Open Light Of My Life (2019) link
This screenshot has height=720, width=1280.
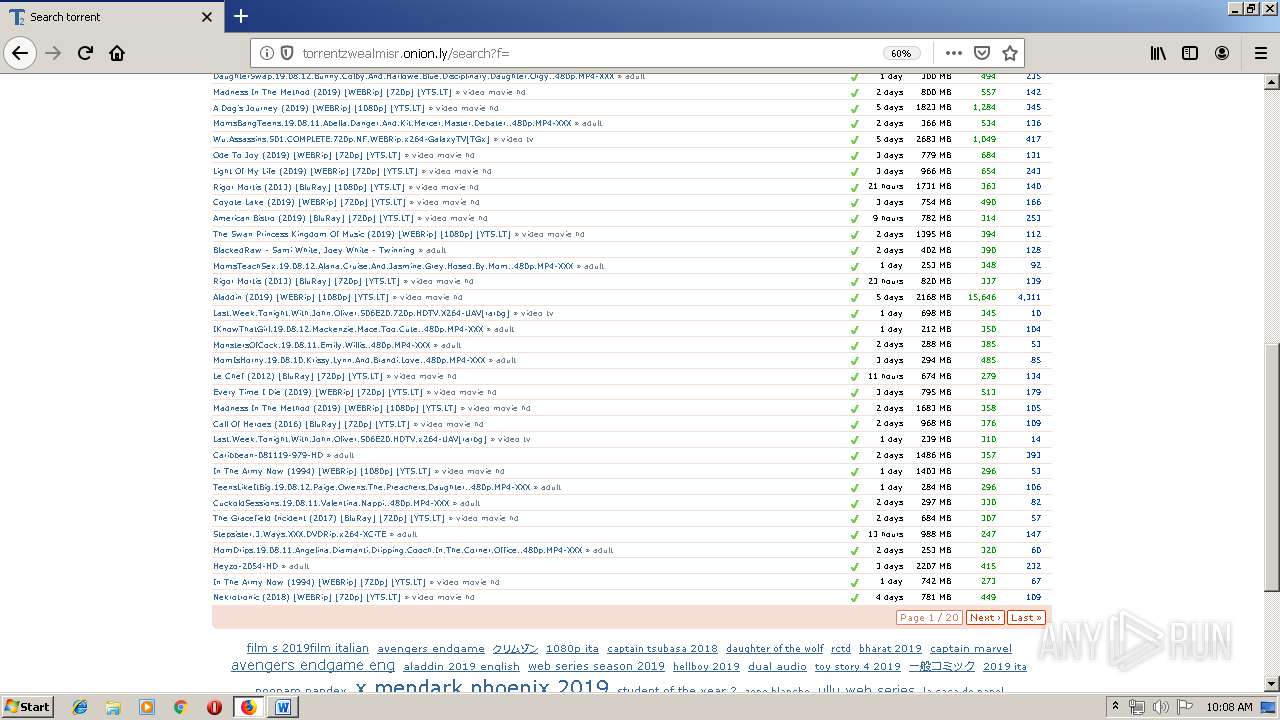coord(316,171)
